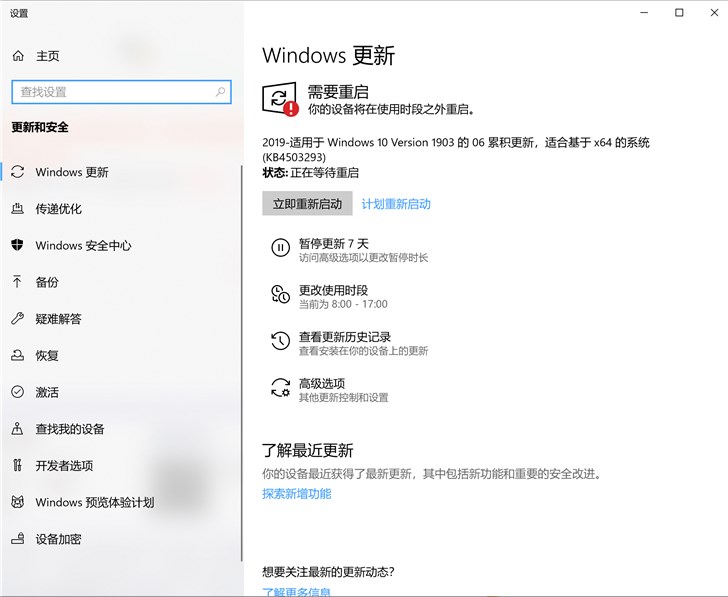This screenshot has width=728, height=597.
Task: Click the gear-sync icon for 高级选项
Action: [x=280, y=388]
